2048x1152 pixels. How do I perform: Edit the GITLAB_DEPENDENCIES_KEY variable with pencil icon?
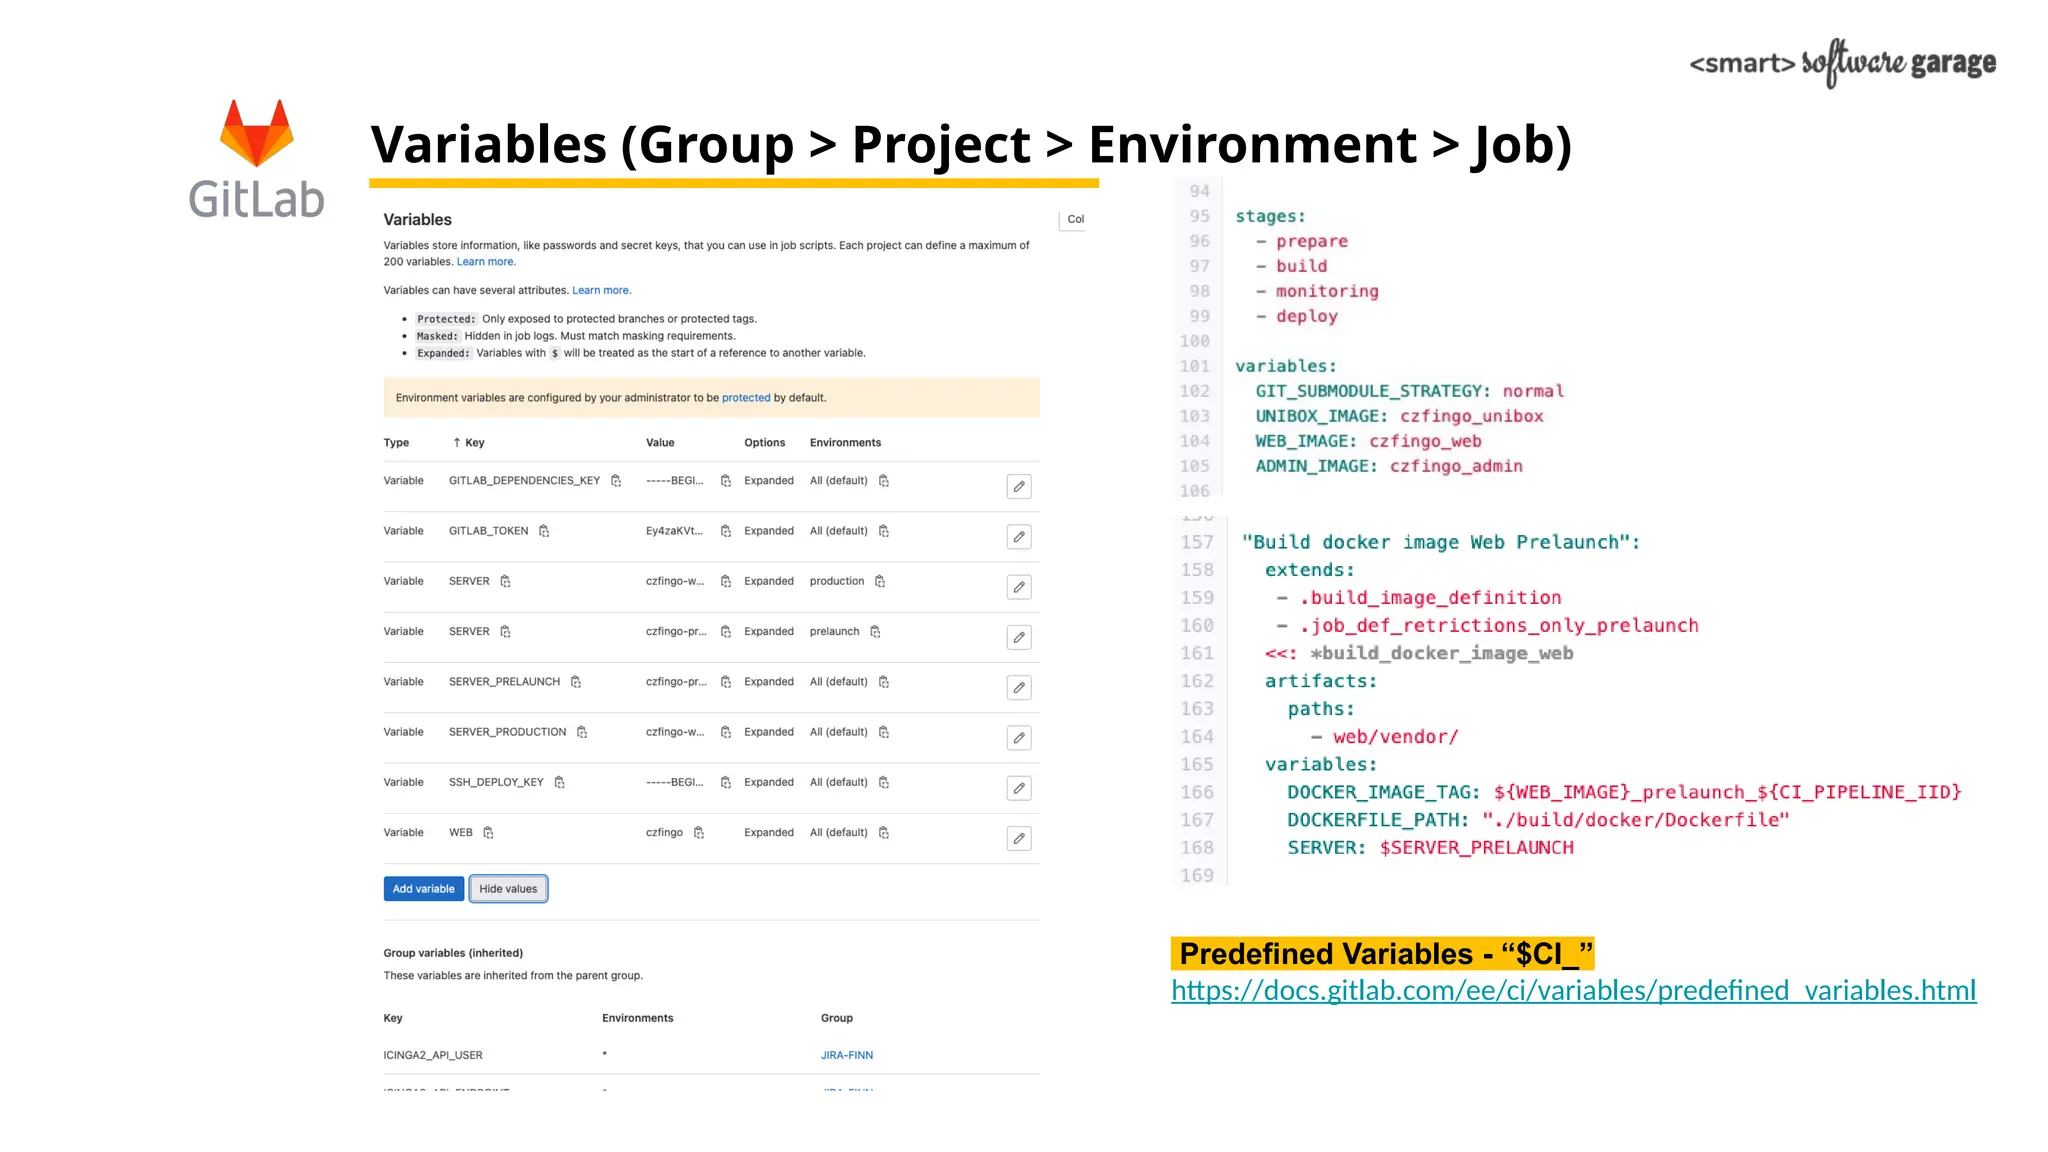click(1018, 487)
